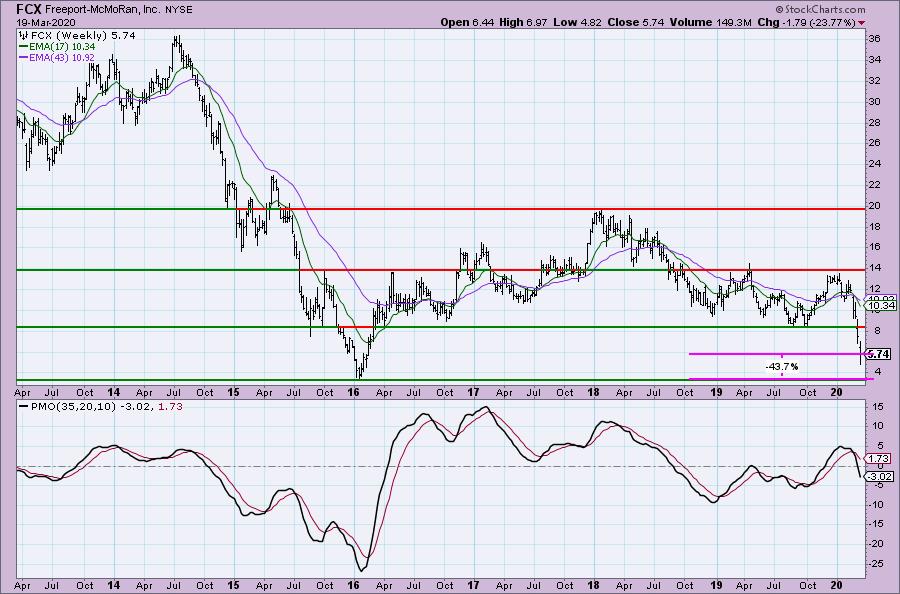Click the red down-triangle next to Chg value
This screenshot has width=900, height=594.
[x=862, y=23]
